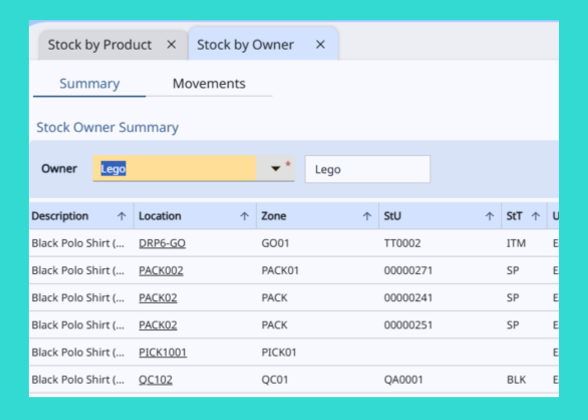The height and width of the screenshot is (420, 588).
Task: Sort by StT column arrow
Action: tap(536, 216)
